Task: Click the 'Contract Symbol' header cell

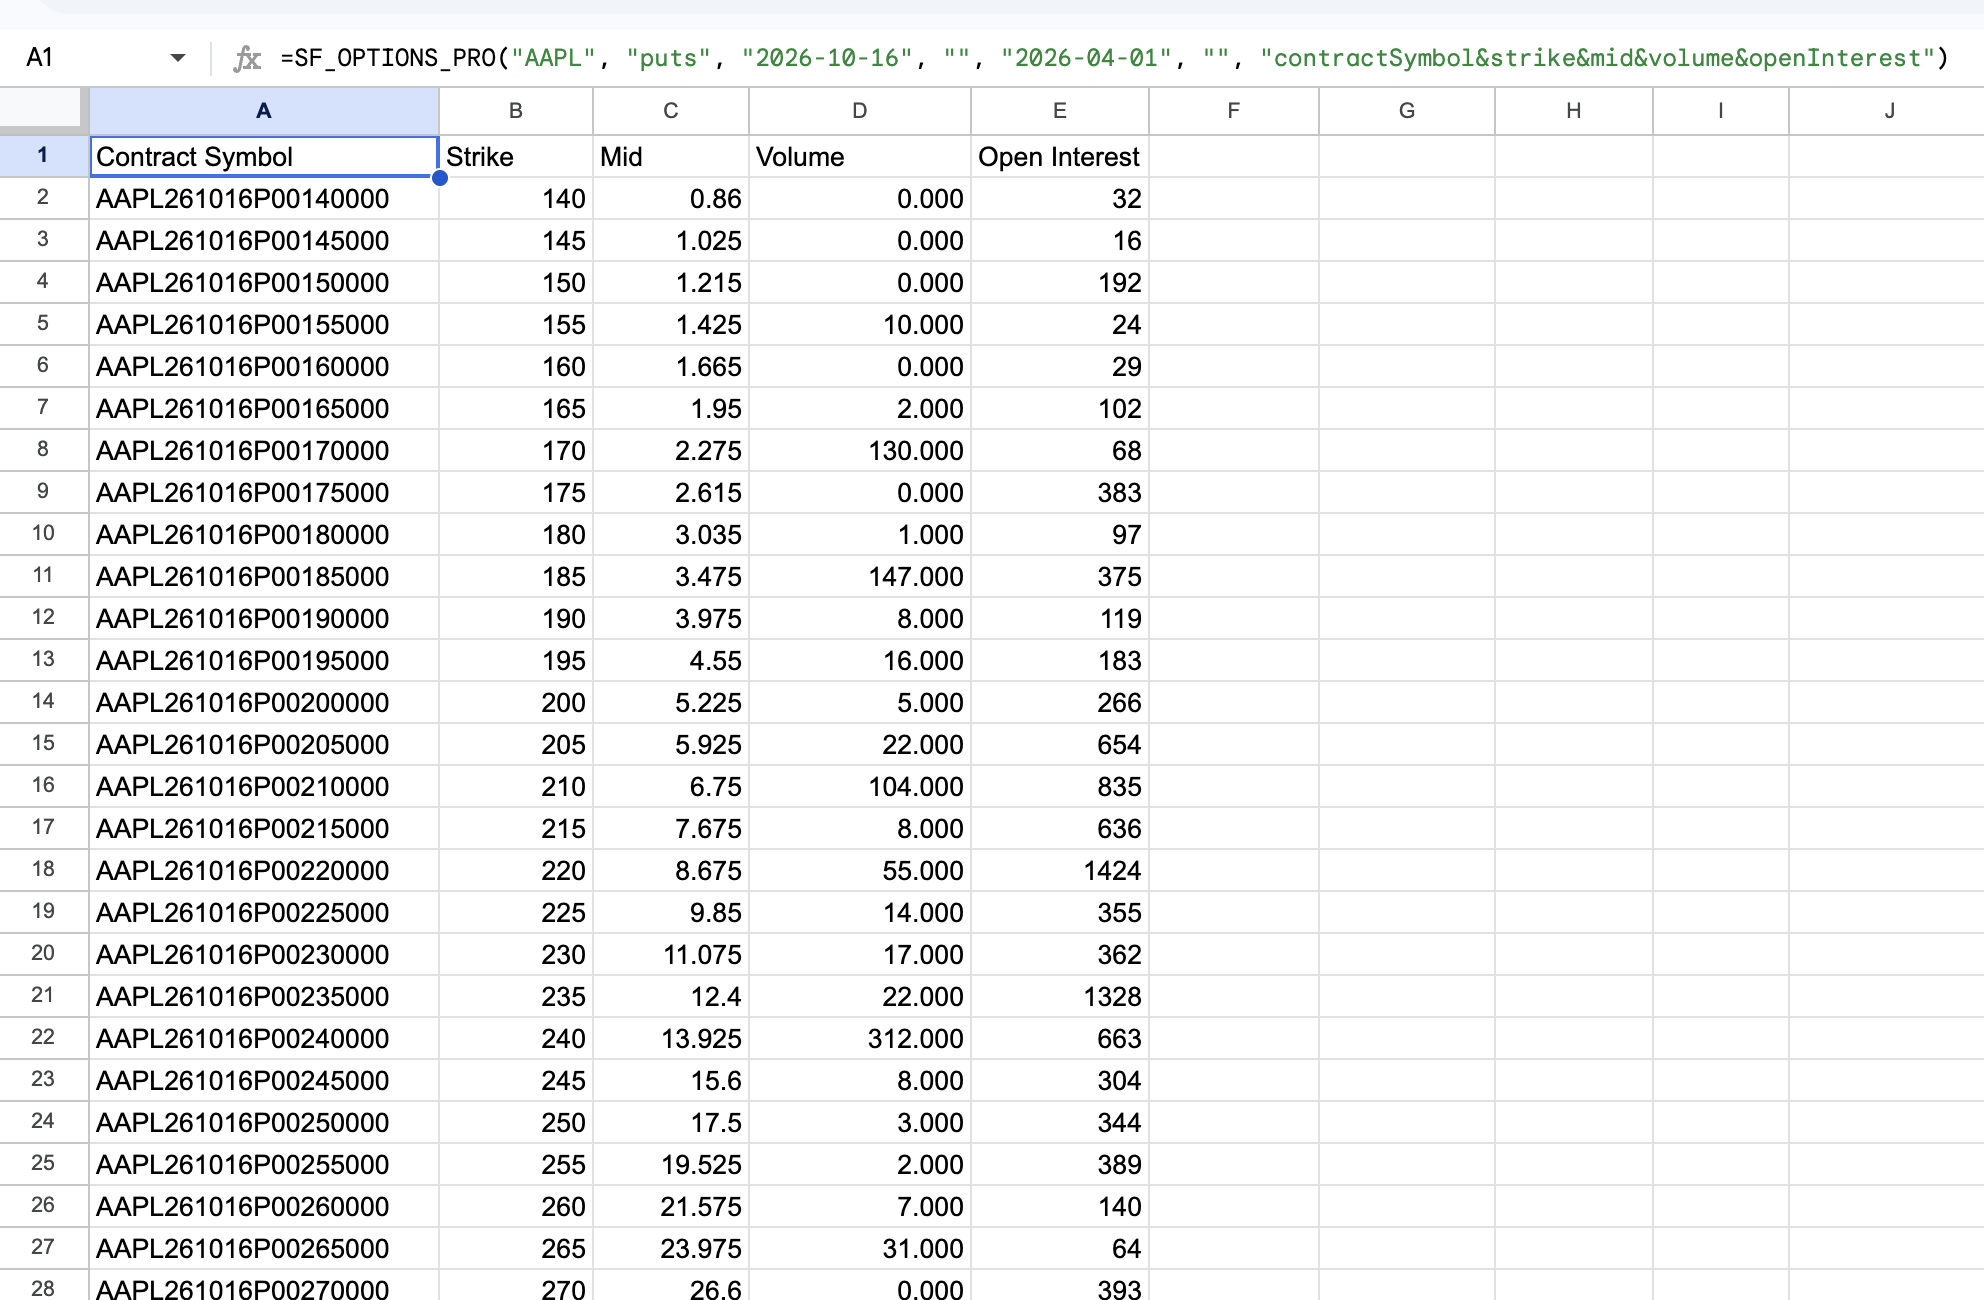Action: coord(264,157)
